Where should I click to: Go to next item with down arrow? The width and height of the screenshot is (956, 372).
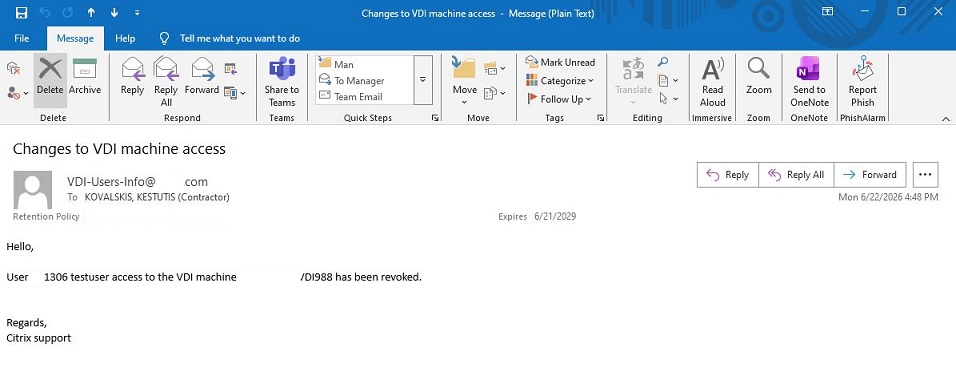coord(114,12)
